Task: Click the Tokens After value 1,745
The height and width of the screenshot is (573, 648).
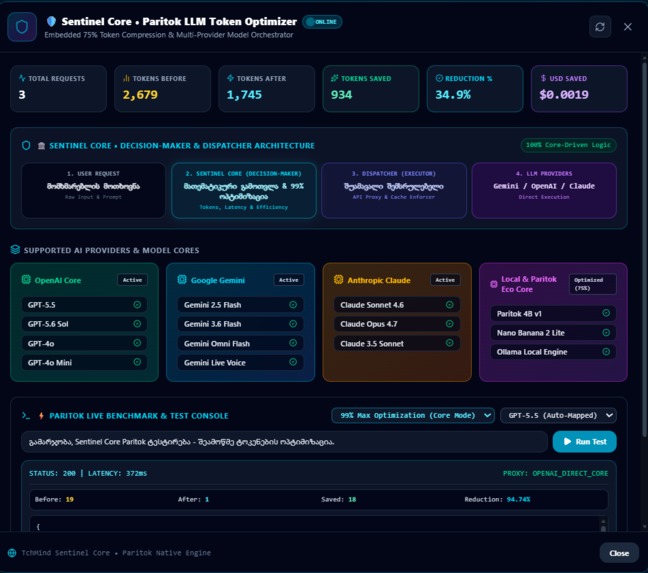Action: pos(244,95)
